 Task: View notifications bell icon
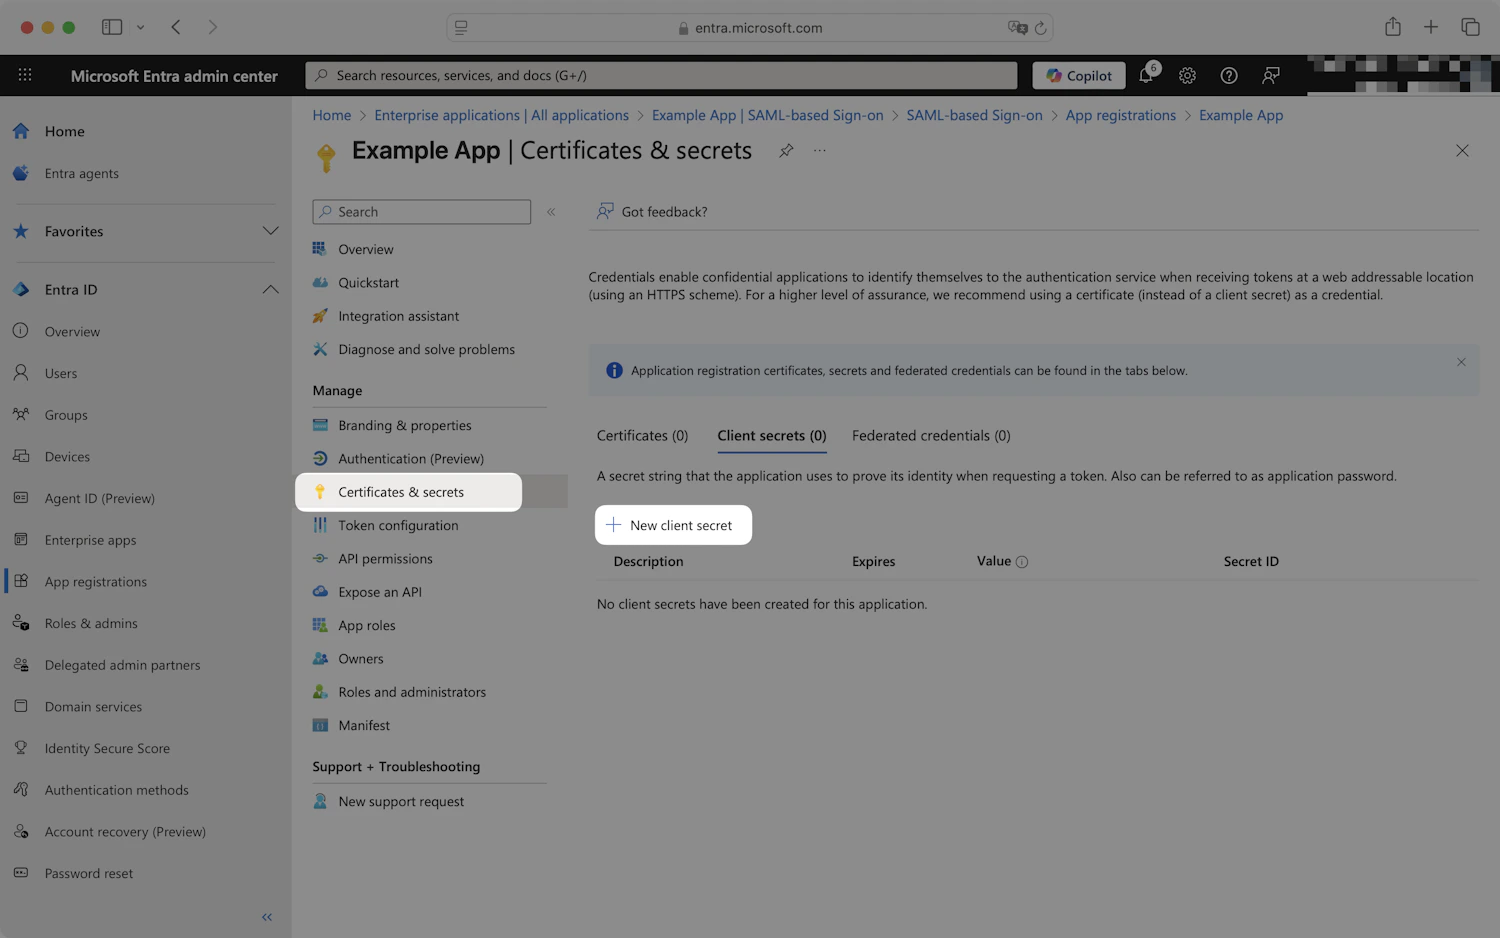click(x=1146, y=75)
